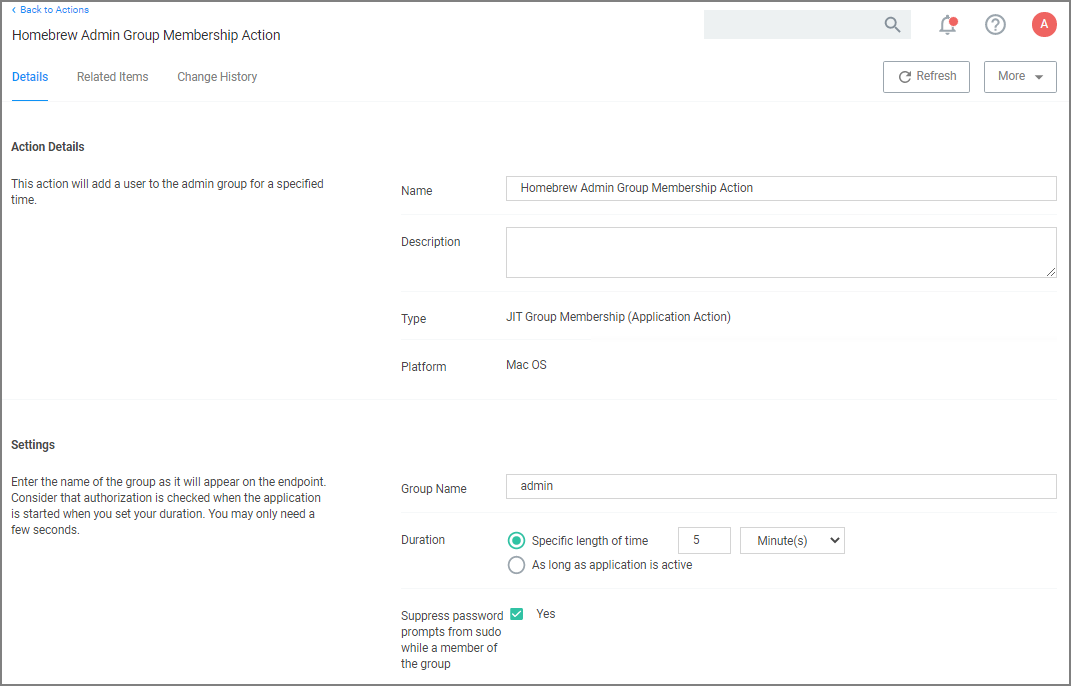The width and height of the screenshot is (1071, 686).
Task: Open the Change History tab
Action: [x=217, y=77]
